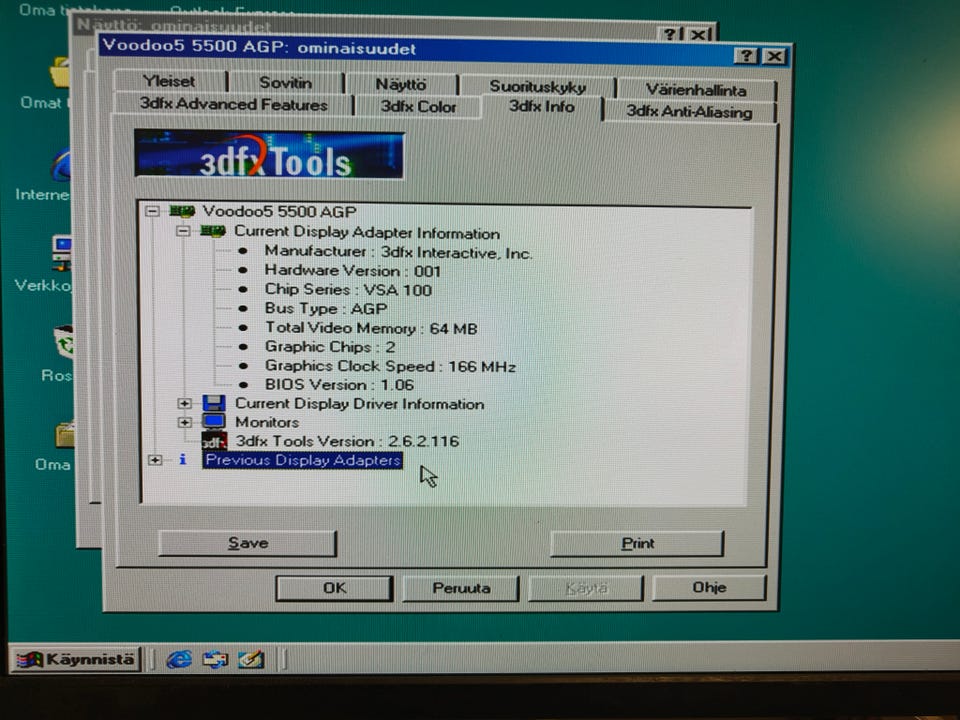Expand the Monitors node
This screenshot has width=960, height=720.
(184, 422)
